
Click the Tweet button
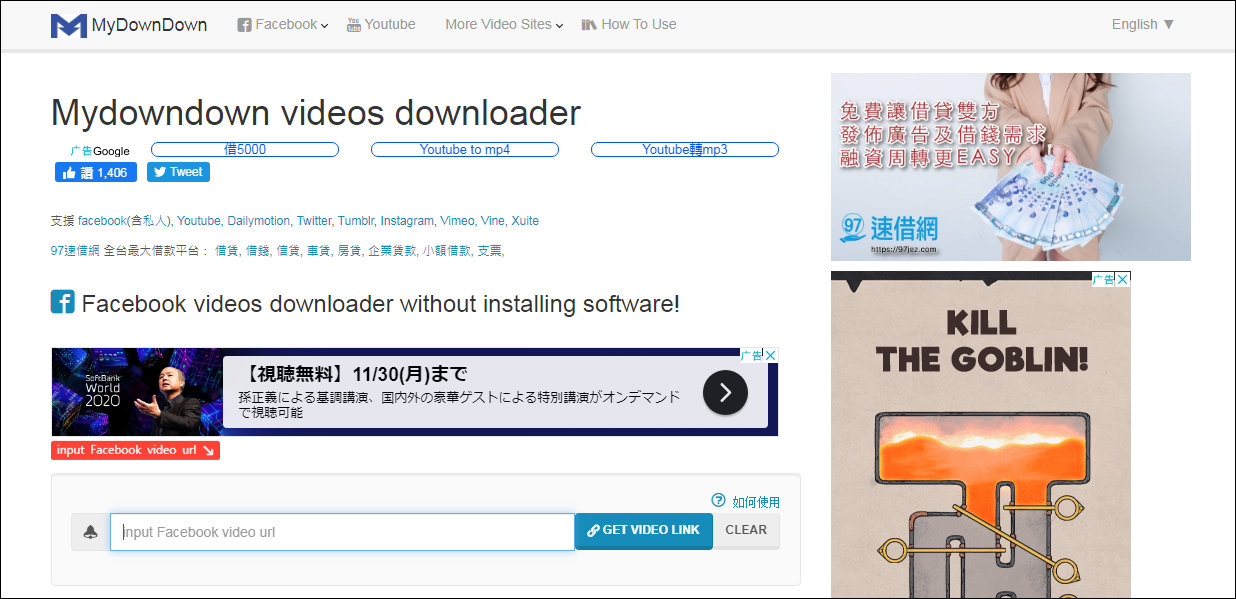tap(178, 172)
